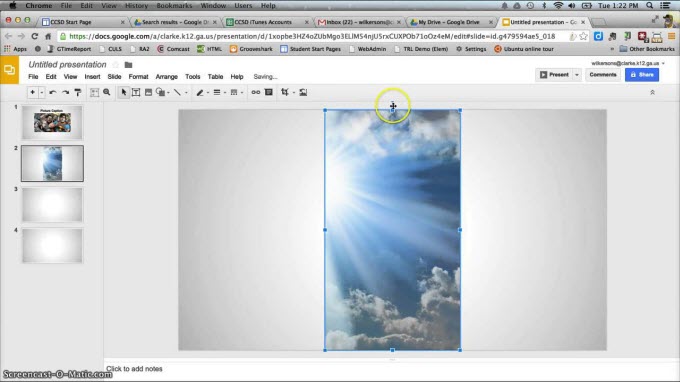This screenshot has height=382, width=680.
Task: Open the Format menu
Action: tap(138, 77)
